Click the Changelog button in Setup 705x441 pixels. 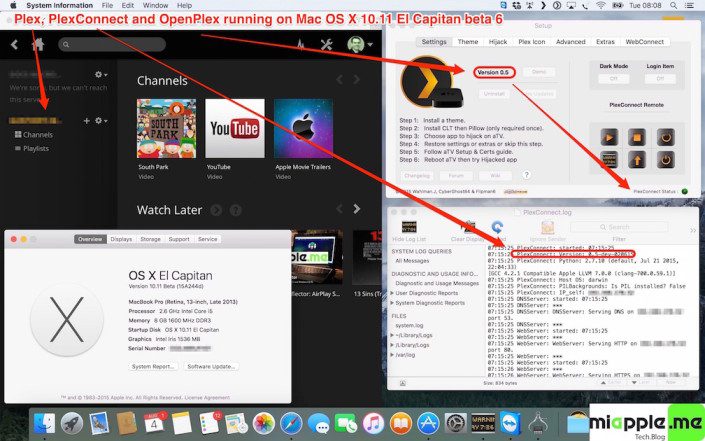pos(417,176)
